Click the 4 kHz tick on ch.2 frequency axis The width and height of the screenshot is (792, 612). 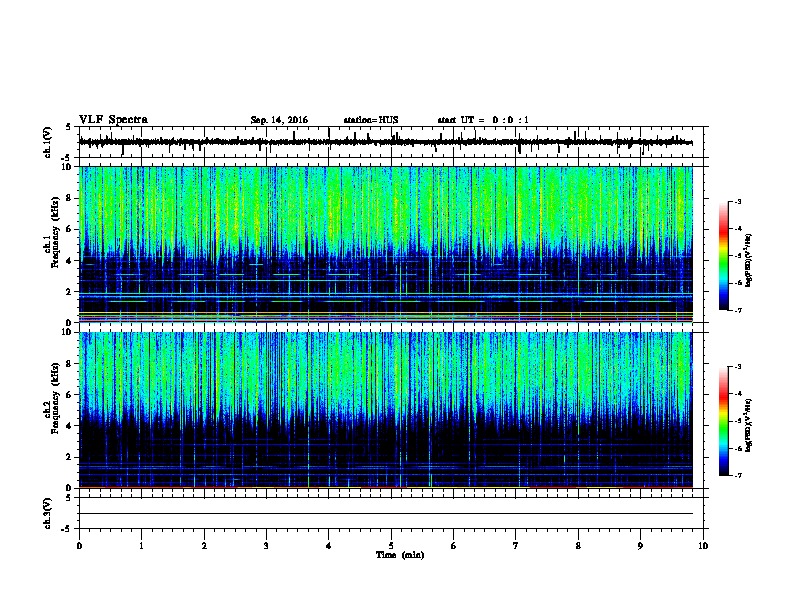(x=69, y=426)
